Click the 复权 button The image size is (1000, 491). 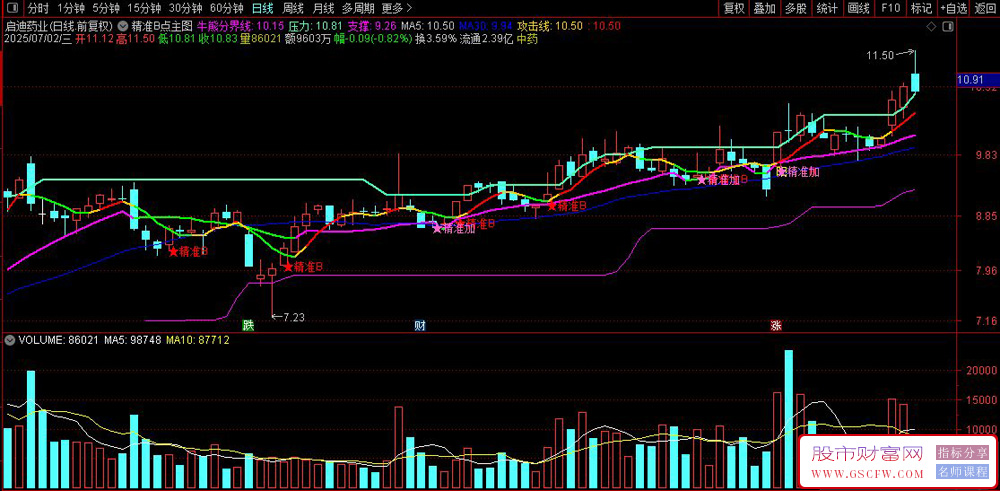pos(734,8)
